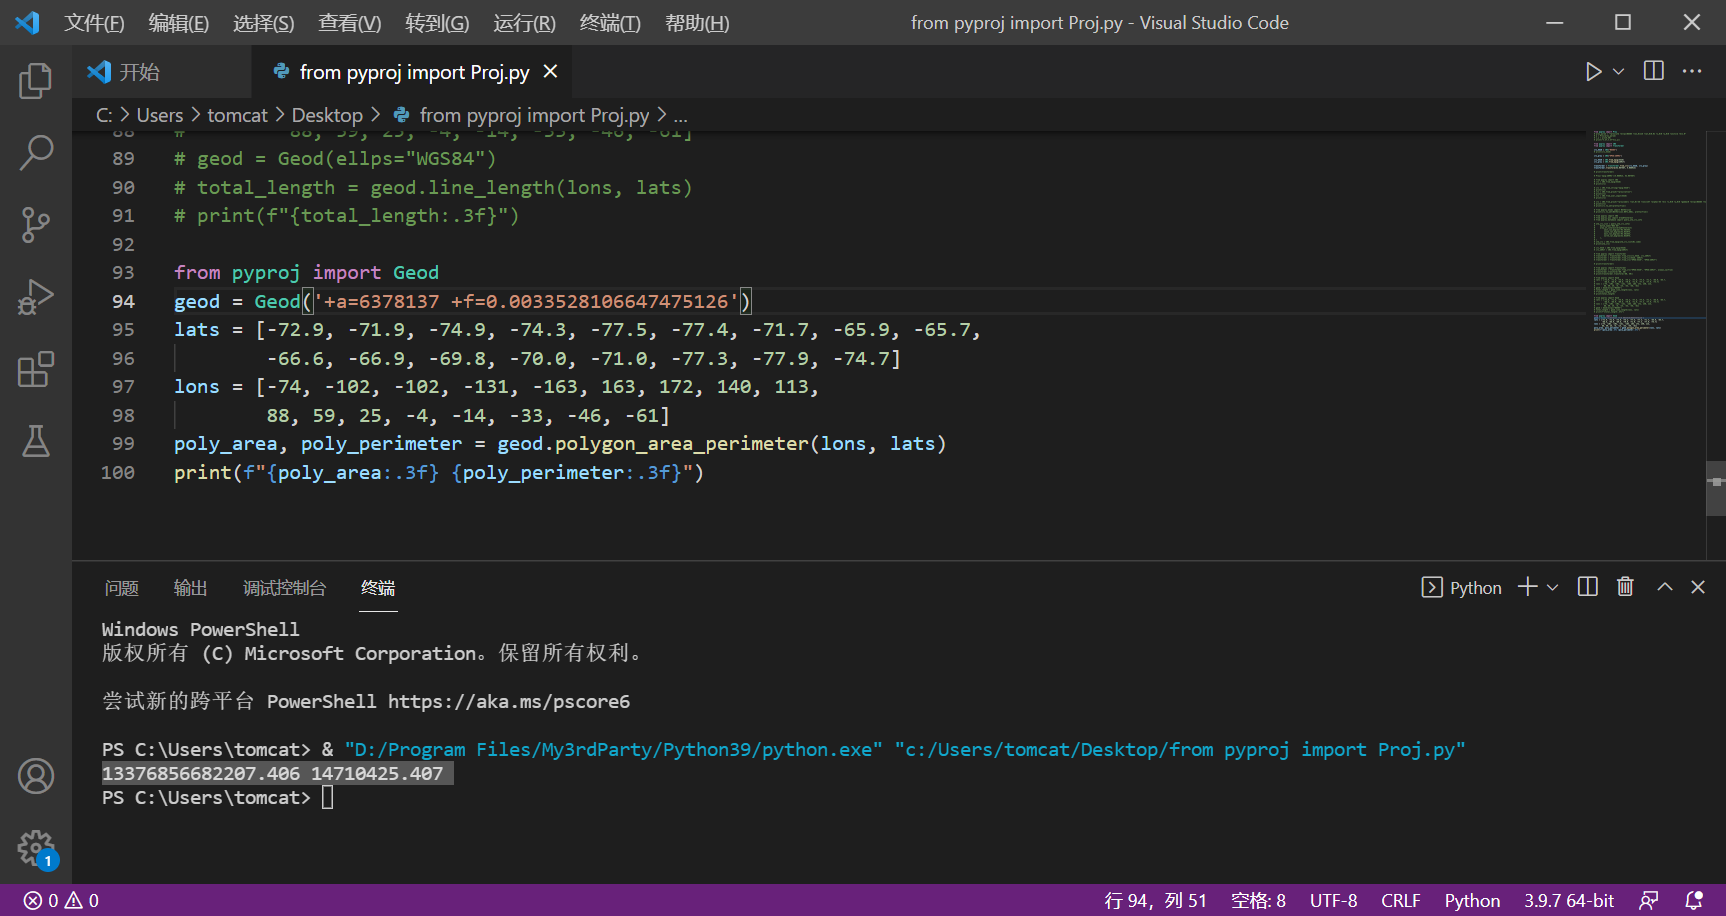The height and width of the screenshot is (916, 1726).
Task: Open the 编辑(E) menu
Action: [179, 23]
